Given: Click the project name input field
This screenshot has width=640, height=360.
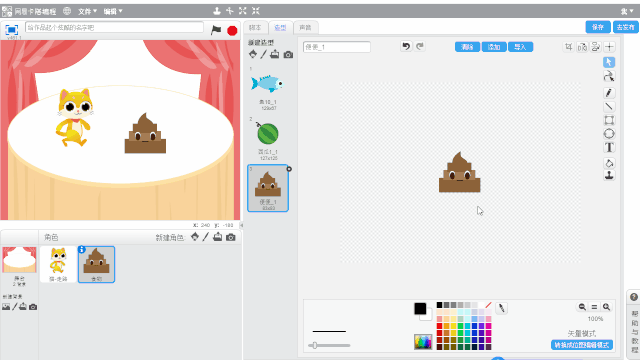Looking at the screenshot, I should point(114,27).
